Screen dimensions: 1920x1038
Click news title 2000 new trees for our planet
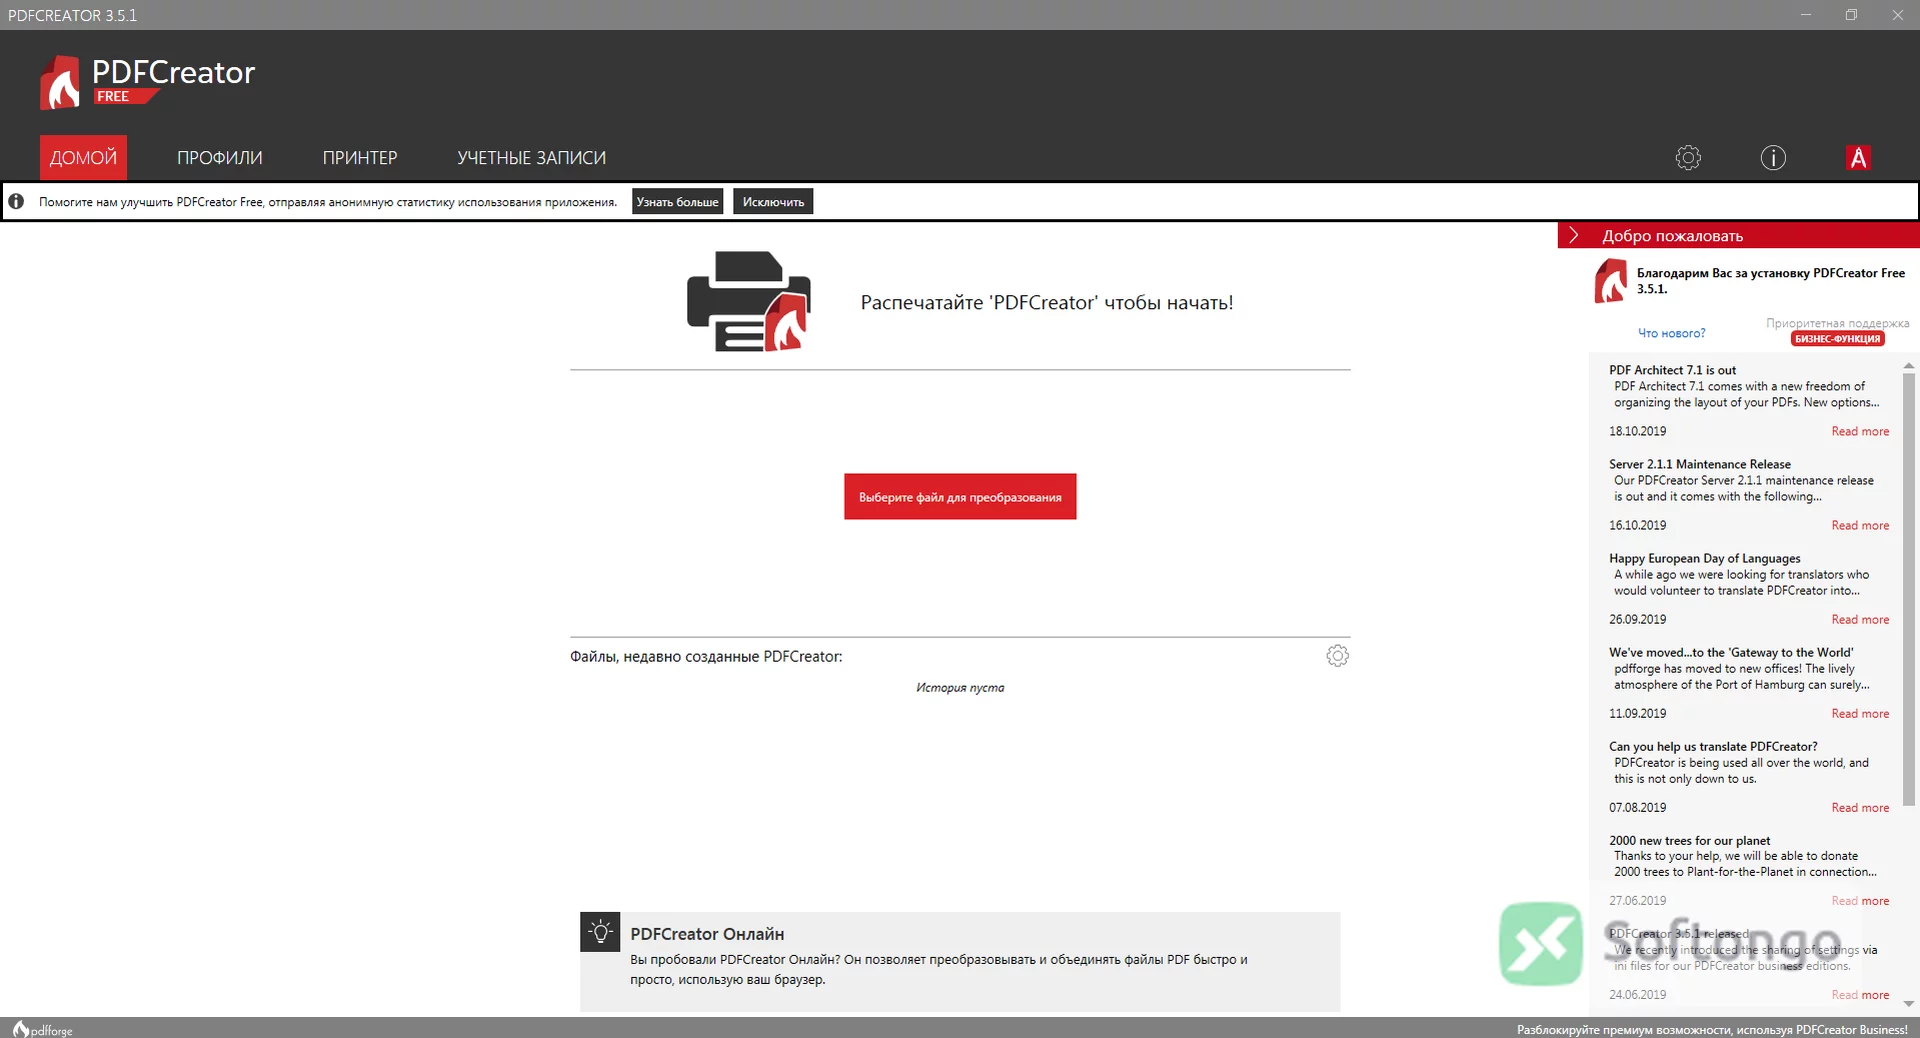pyautogui.click(x=1689, y=840)
